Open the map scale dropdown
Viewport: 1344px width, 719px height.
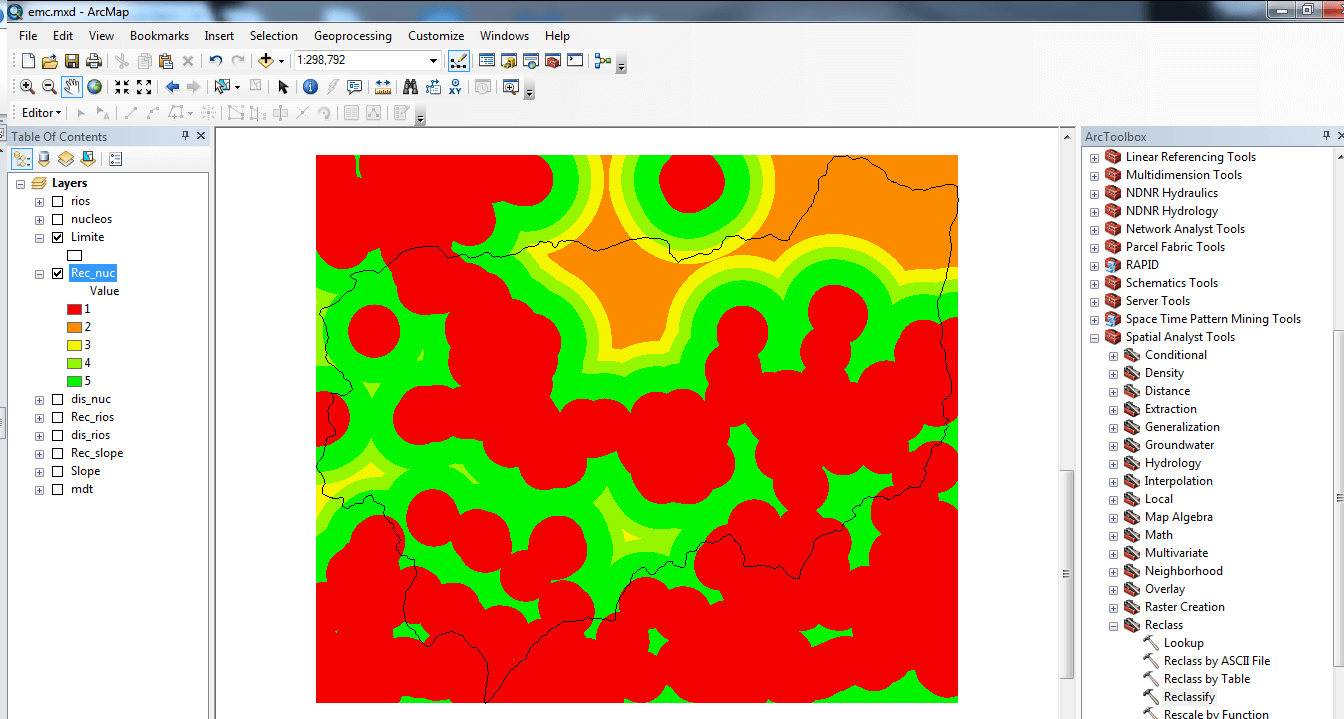433,61
